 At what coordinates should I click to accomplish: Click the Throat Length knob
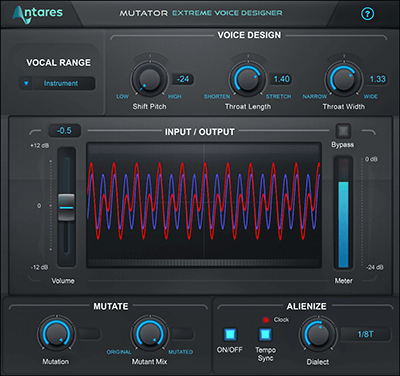247,79
